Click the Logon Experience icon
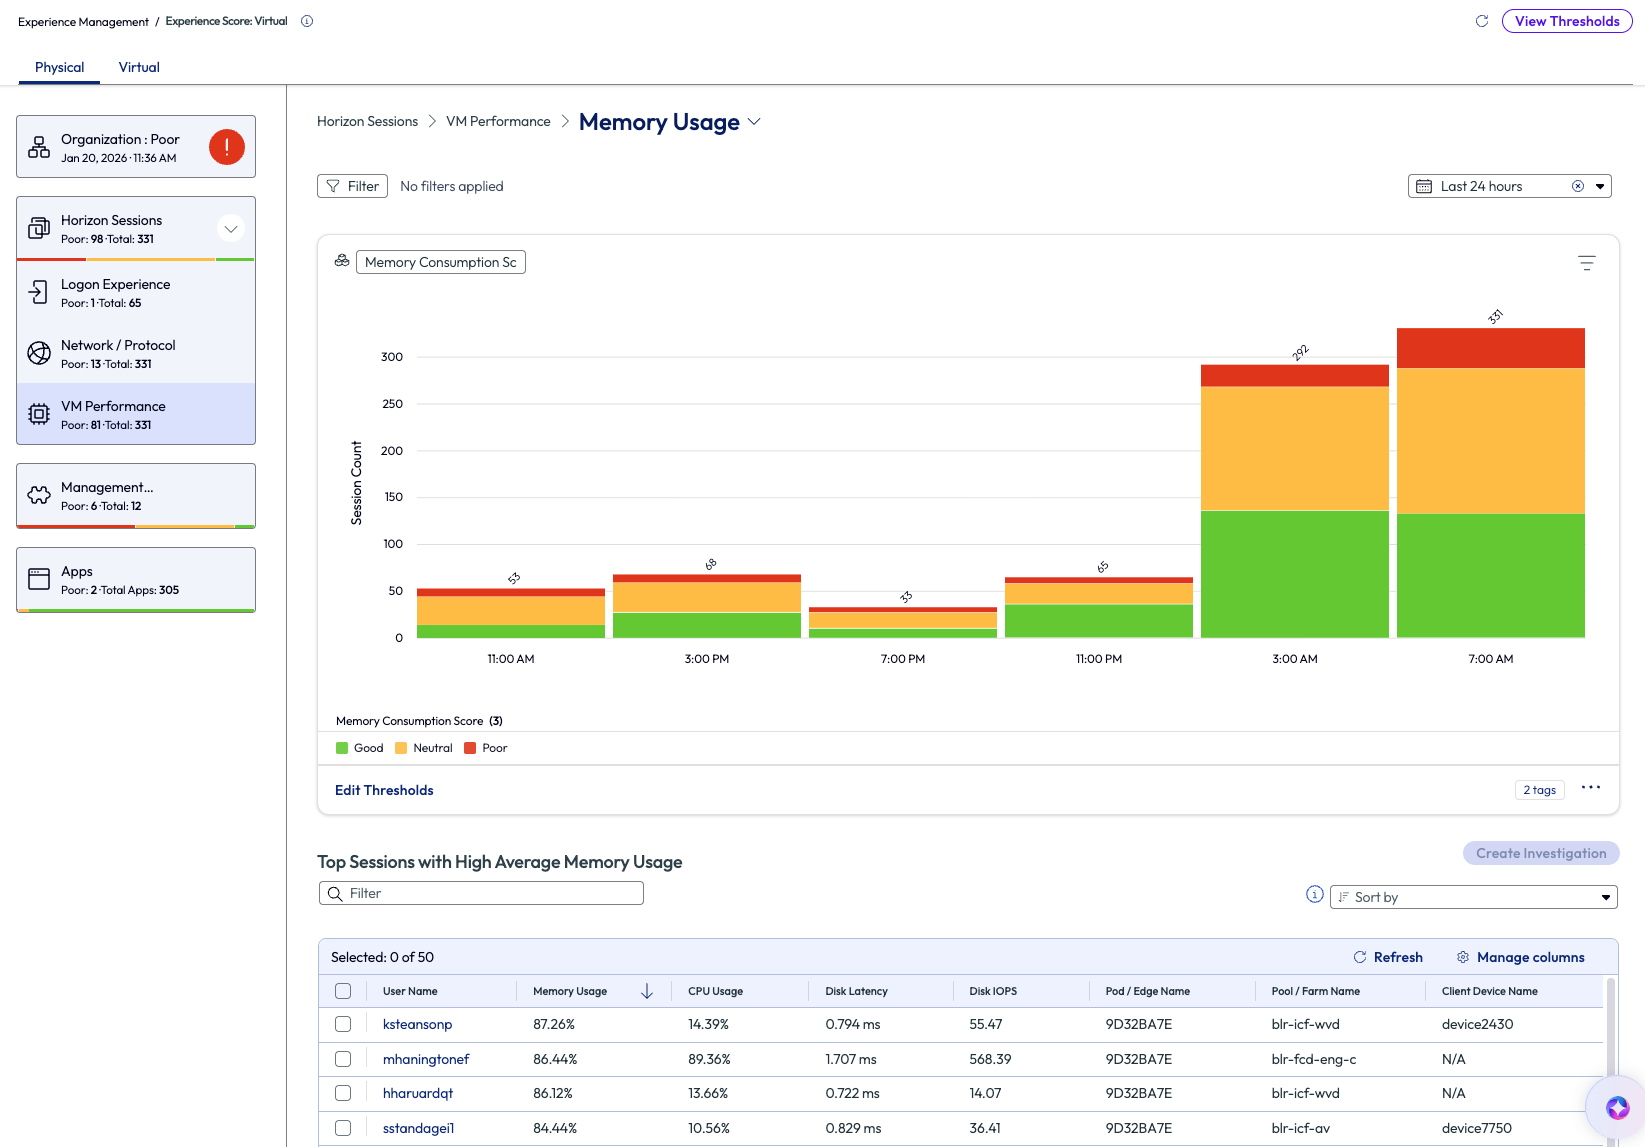 point(39,292)
